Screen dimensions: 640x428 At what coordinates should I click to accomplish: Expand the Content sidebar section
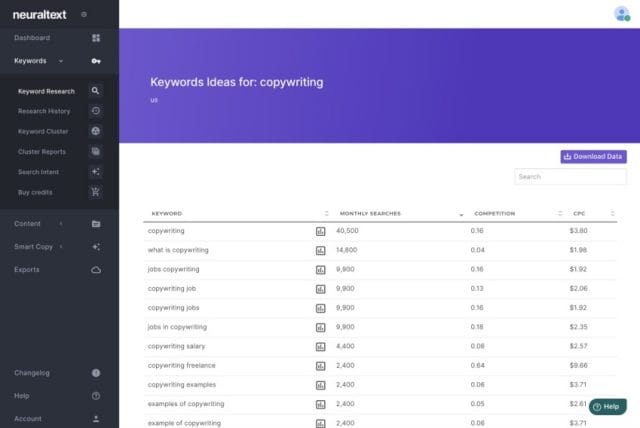[x=40, y=223]
